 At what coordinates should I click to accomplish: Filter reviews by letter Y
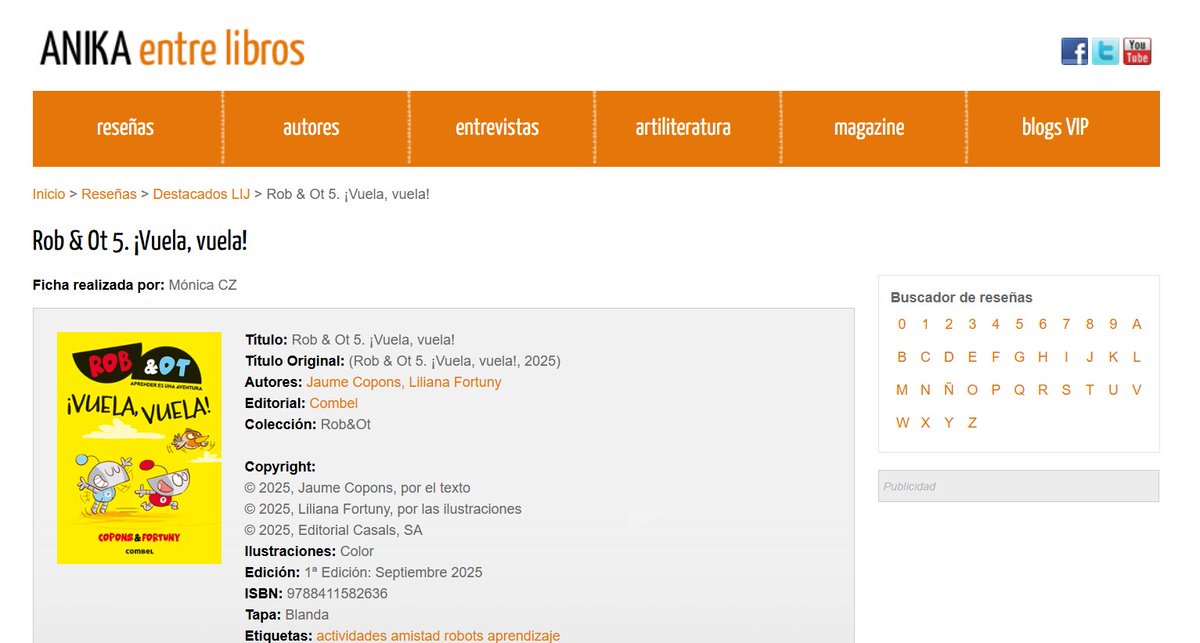click(x=949, y=423)
